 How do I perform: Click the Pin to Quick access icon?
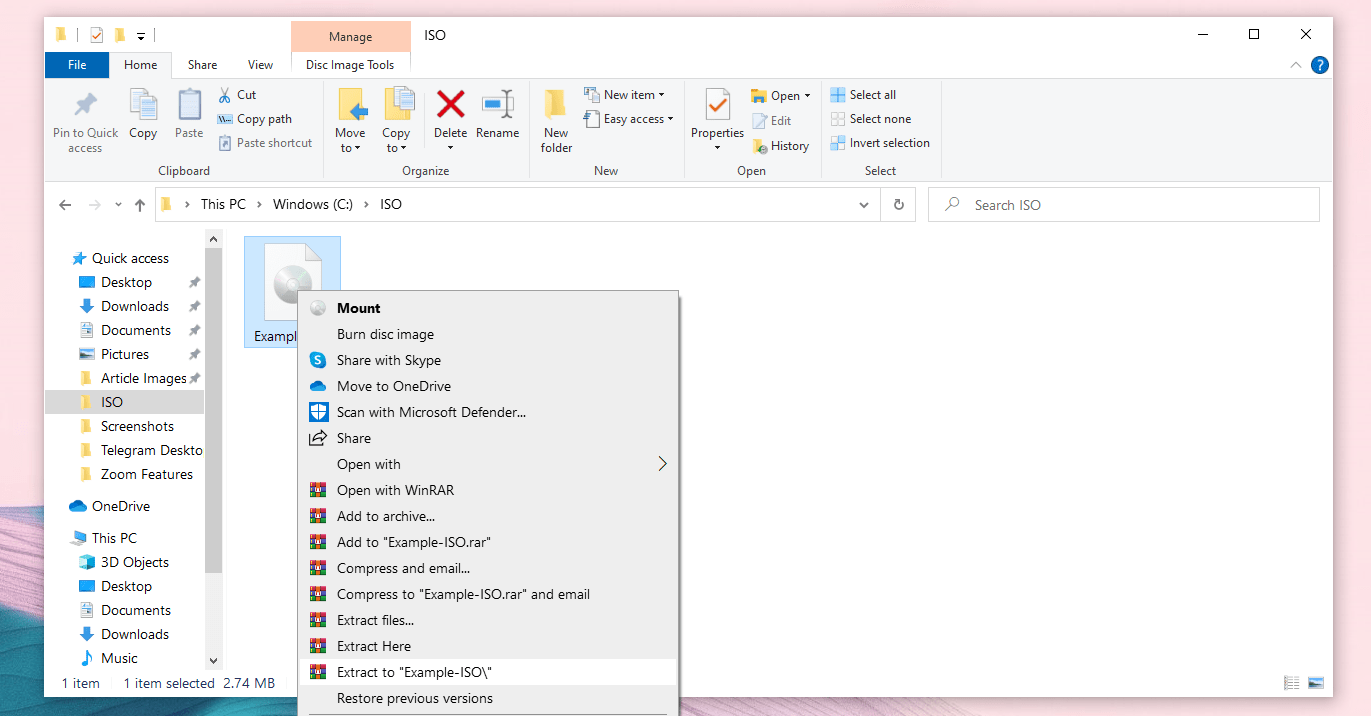85,105
